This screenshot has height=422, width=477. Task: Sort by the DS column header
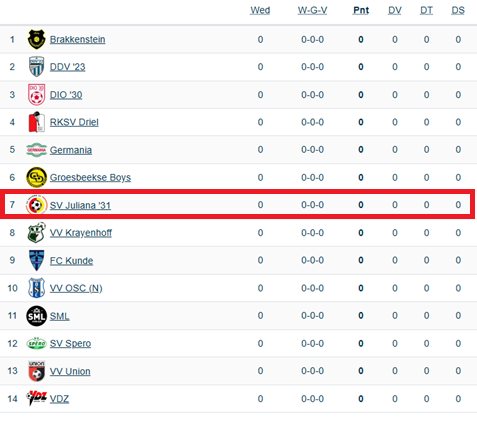click(x=458, y=10)
